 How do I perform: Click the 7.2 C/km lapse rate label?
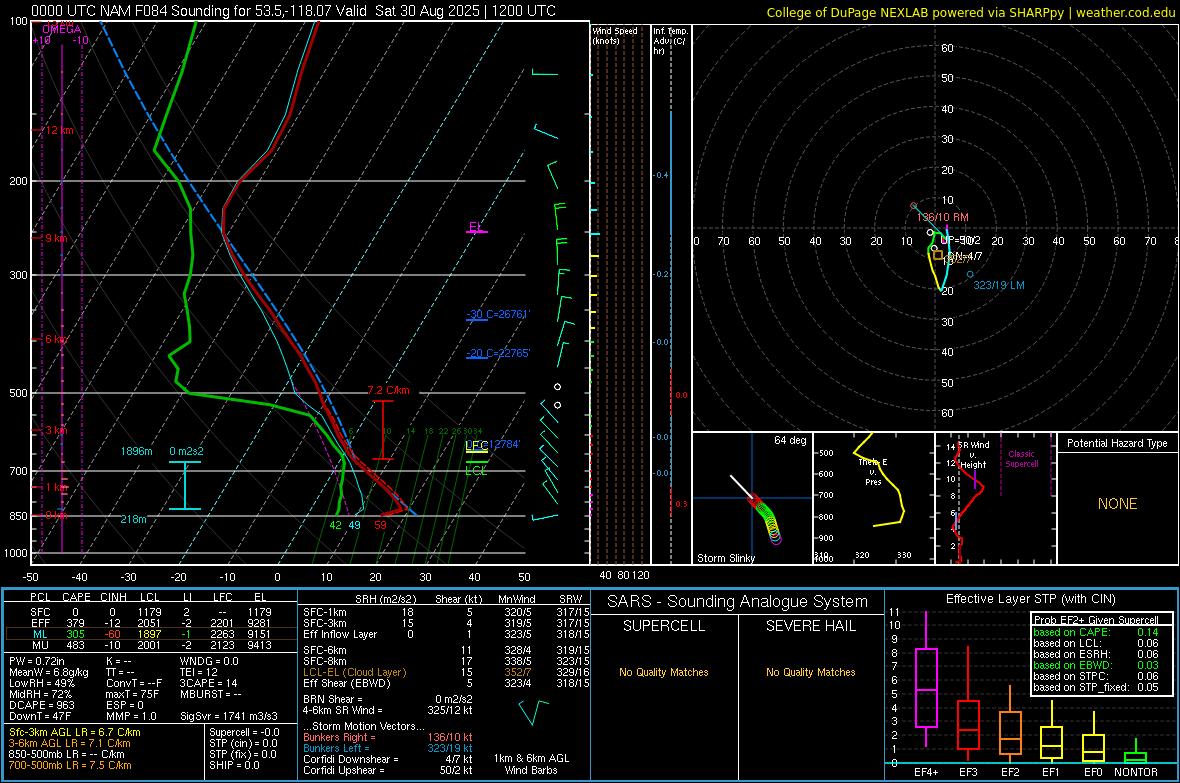(x=388, y=390)
